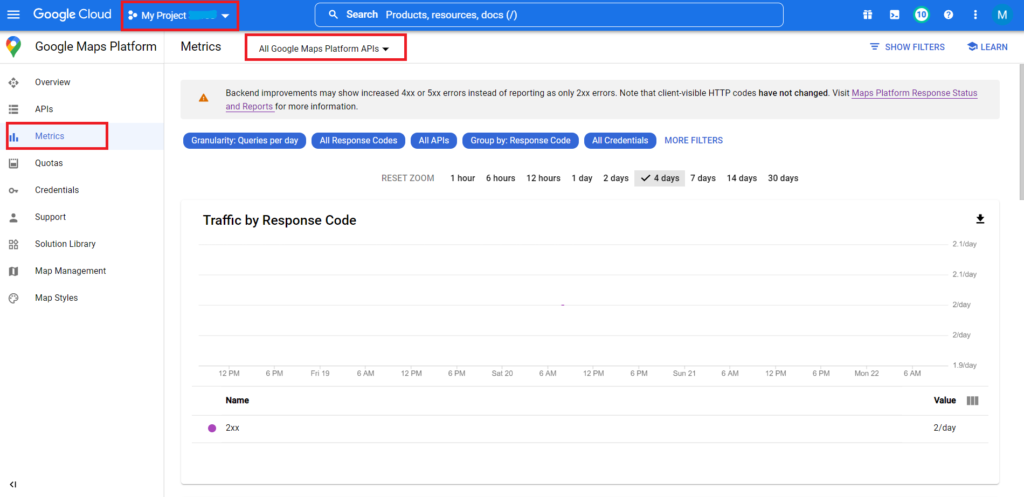1024x497 pixels.
Task: Click the Value column header
Action: click(x=945, y=400)
